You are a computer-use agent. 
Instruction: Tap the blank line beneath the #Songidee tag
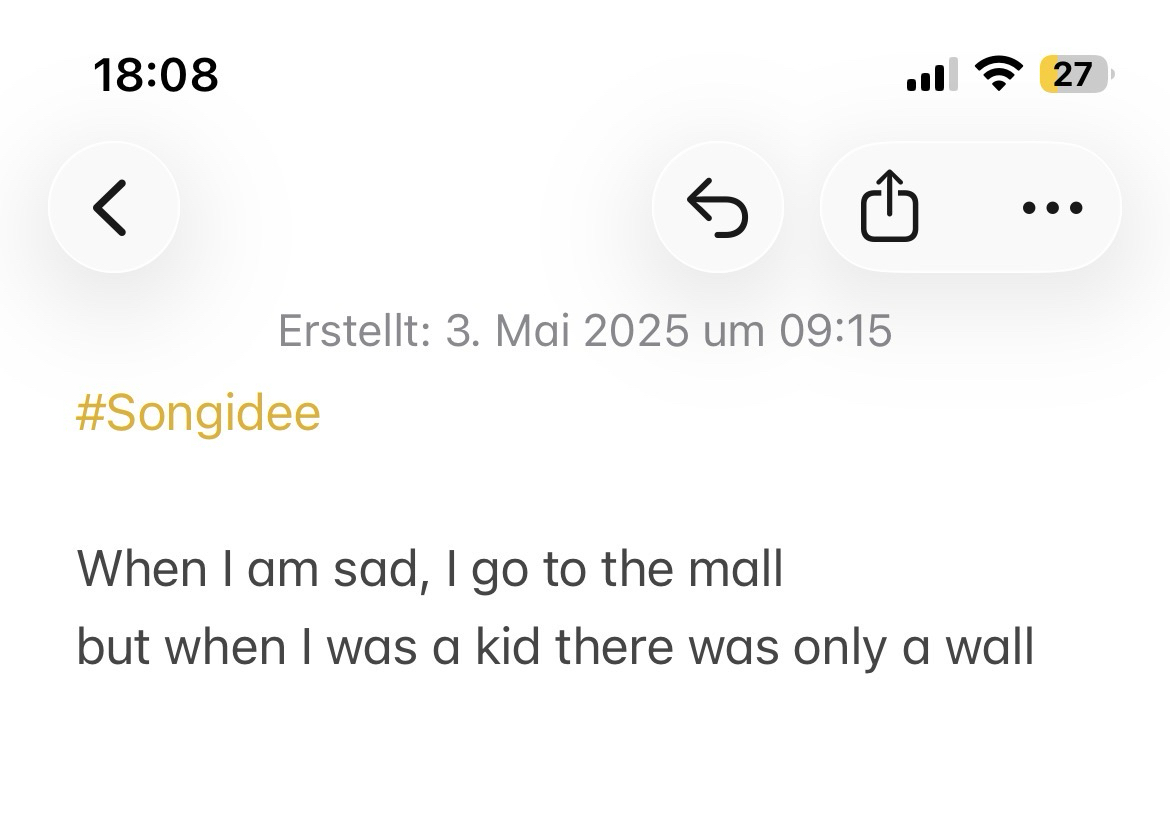point(585,490)
